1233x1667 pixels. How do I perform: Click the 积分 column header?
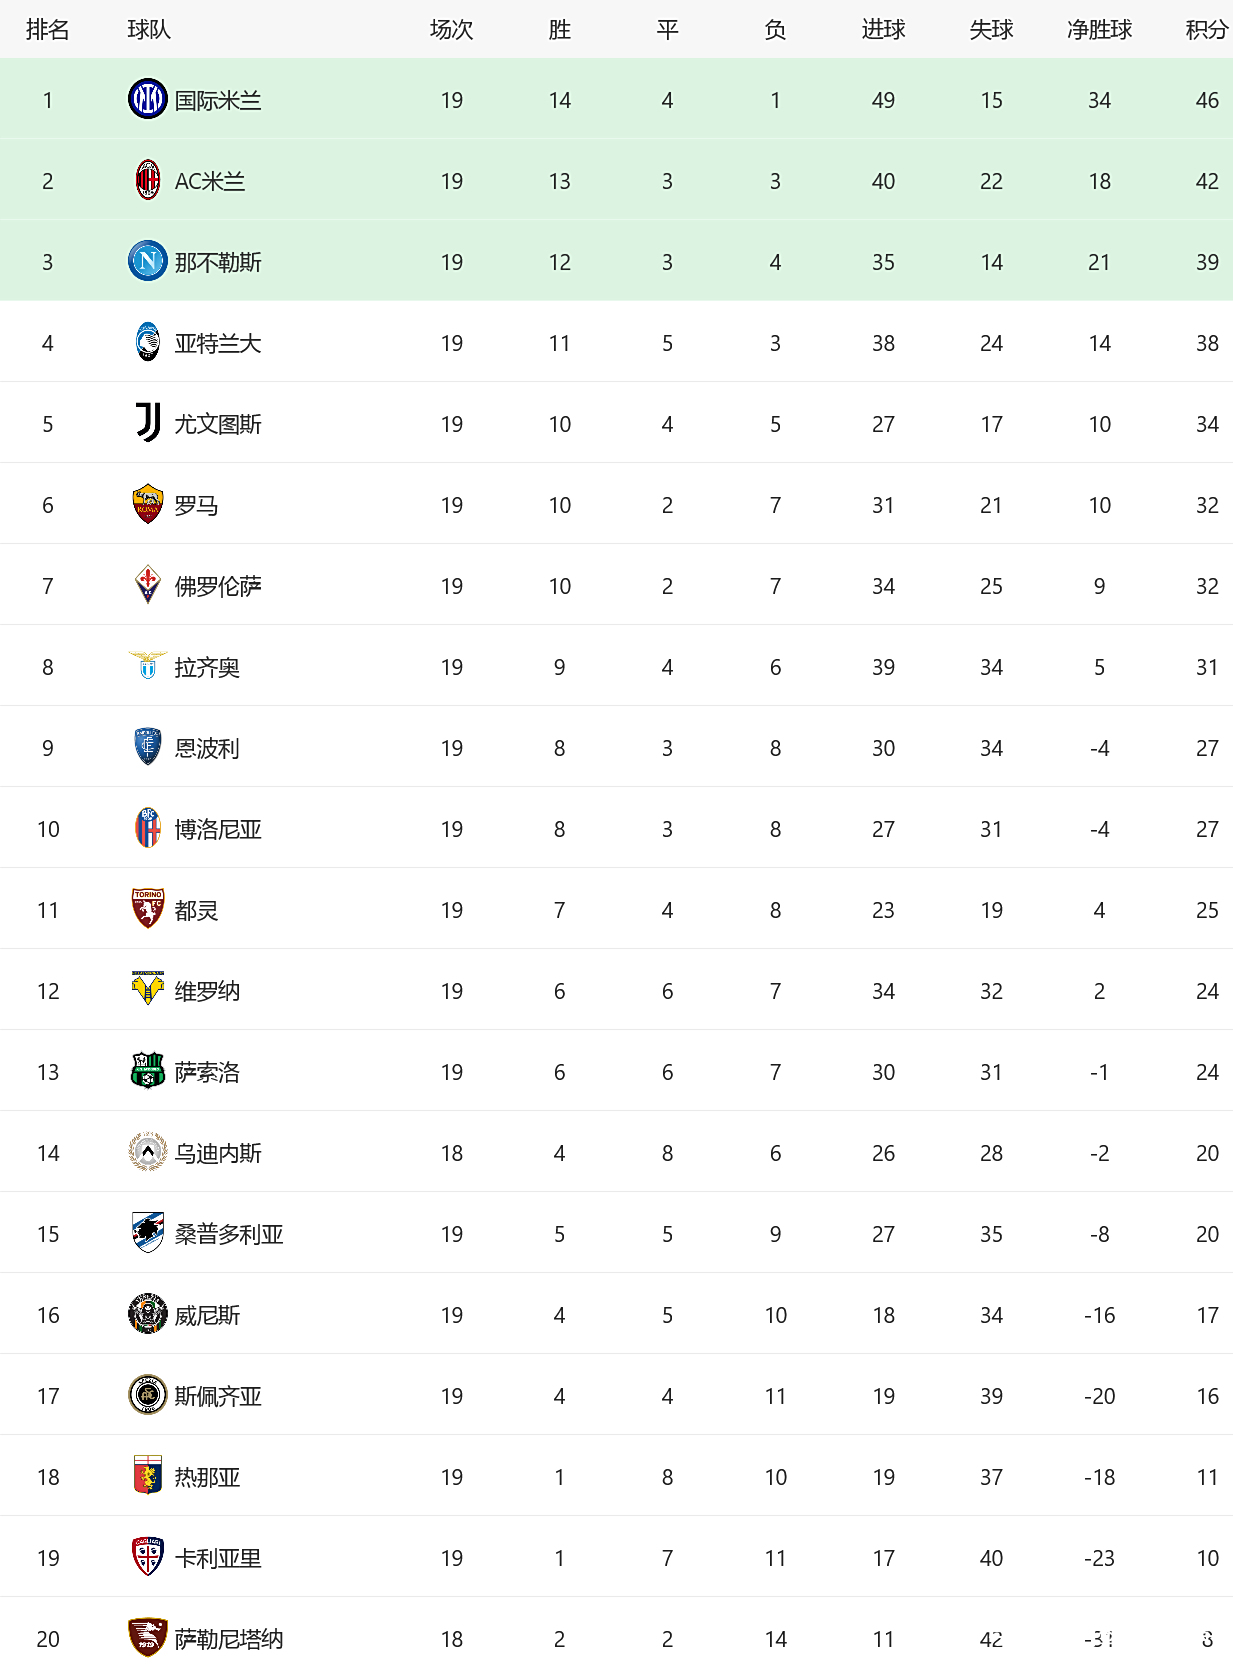[x=1206, y=30]
